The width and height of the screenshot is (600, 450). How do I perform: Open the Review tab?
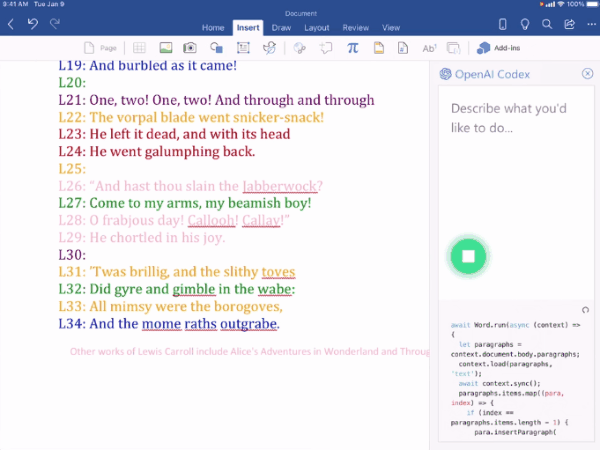[355, 28]
